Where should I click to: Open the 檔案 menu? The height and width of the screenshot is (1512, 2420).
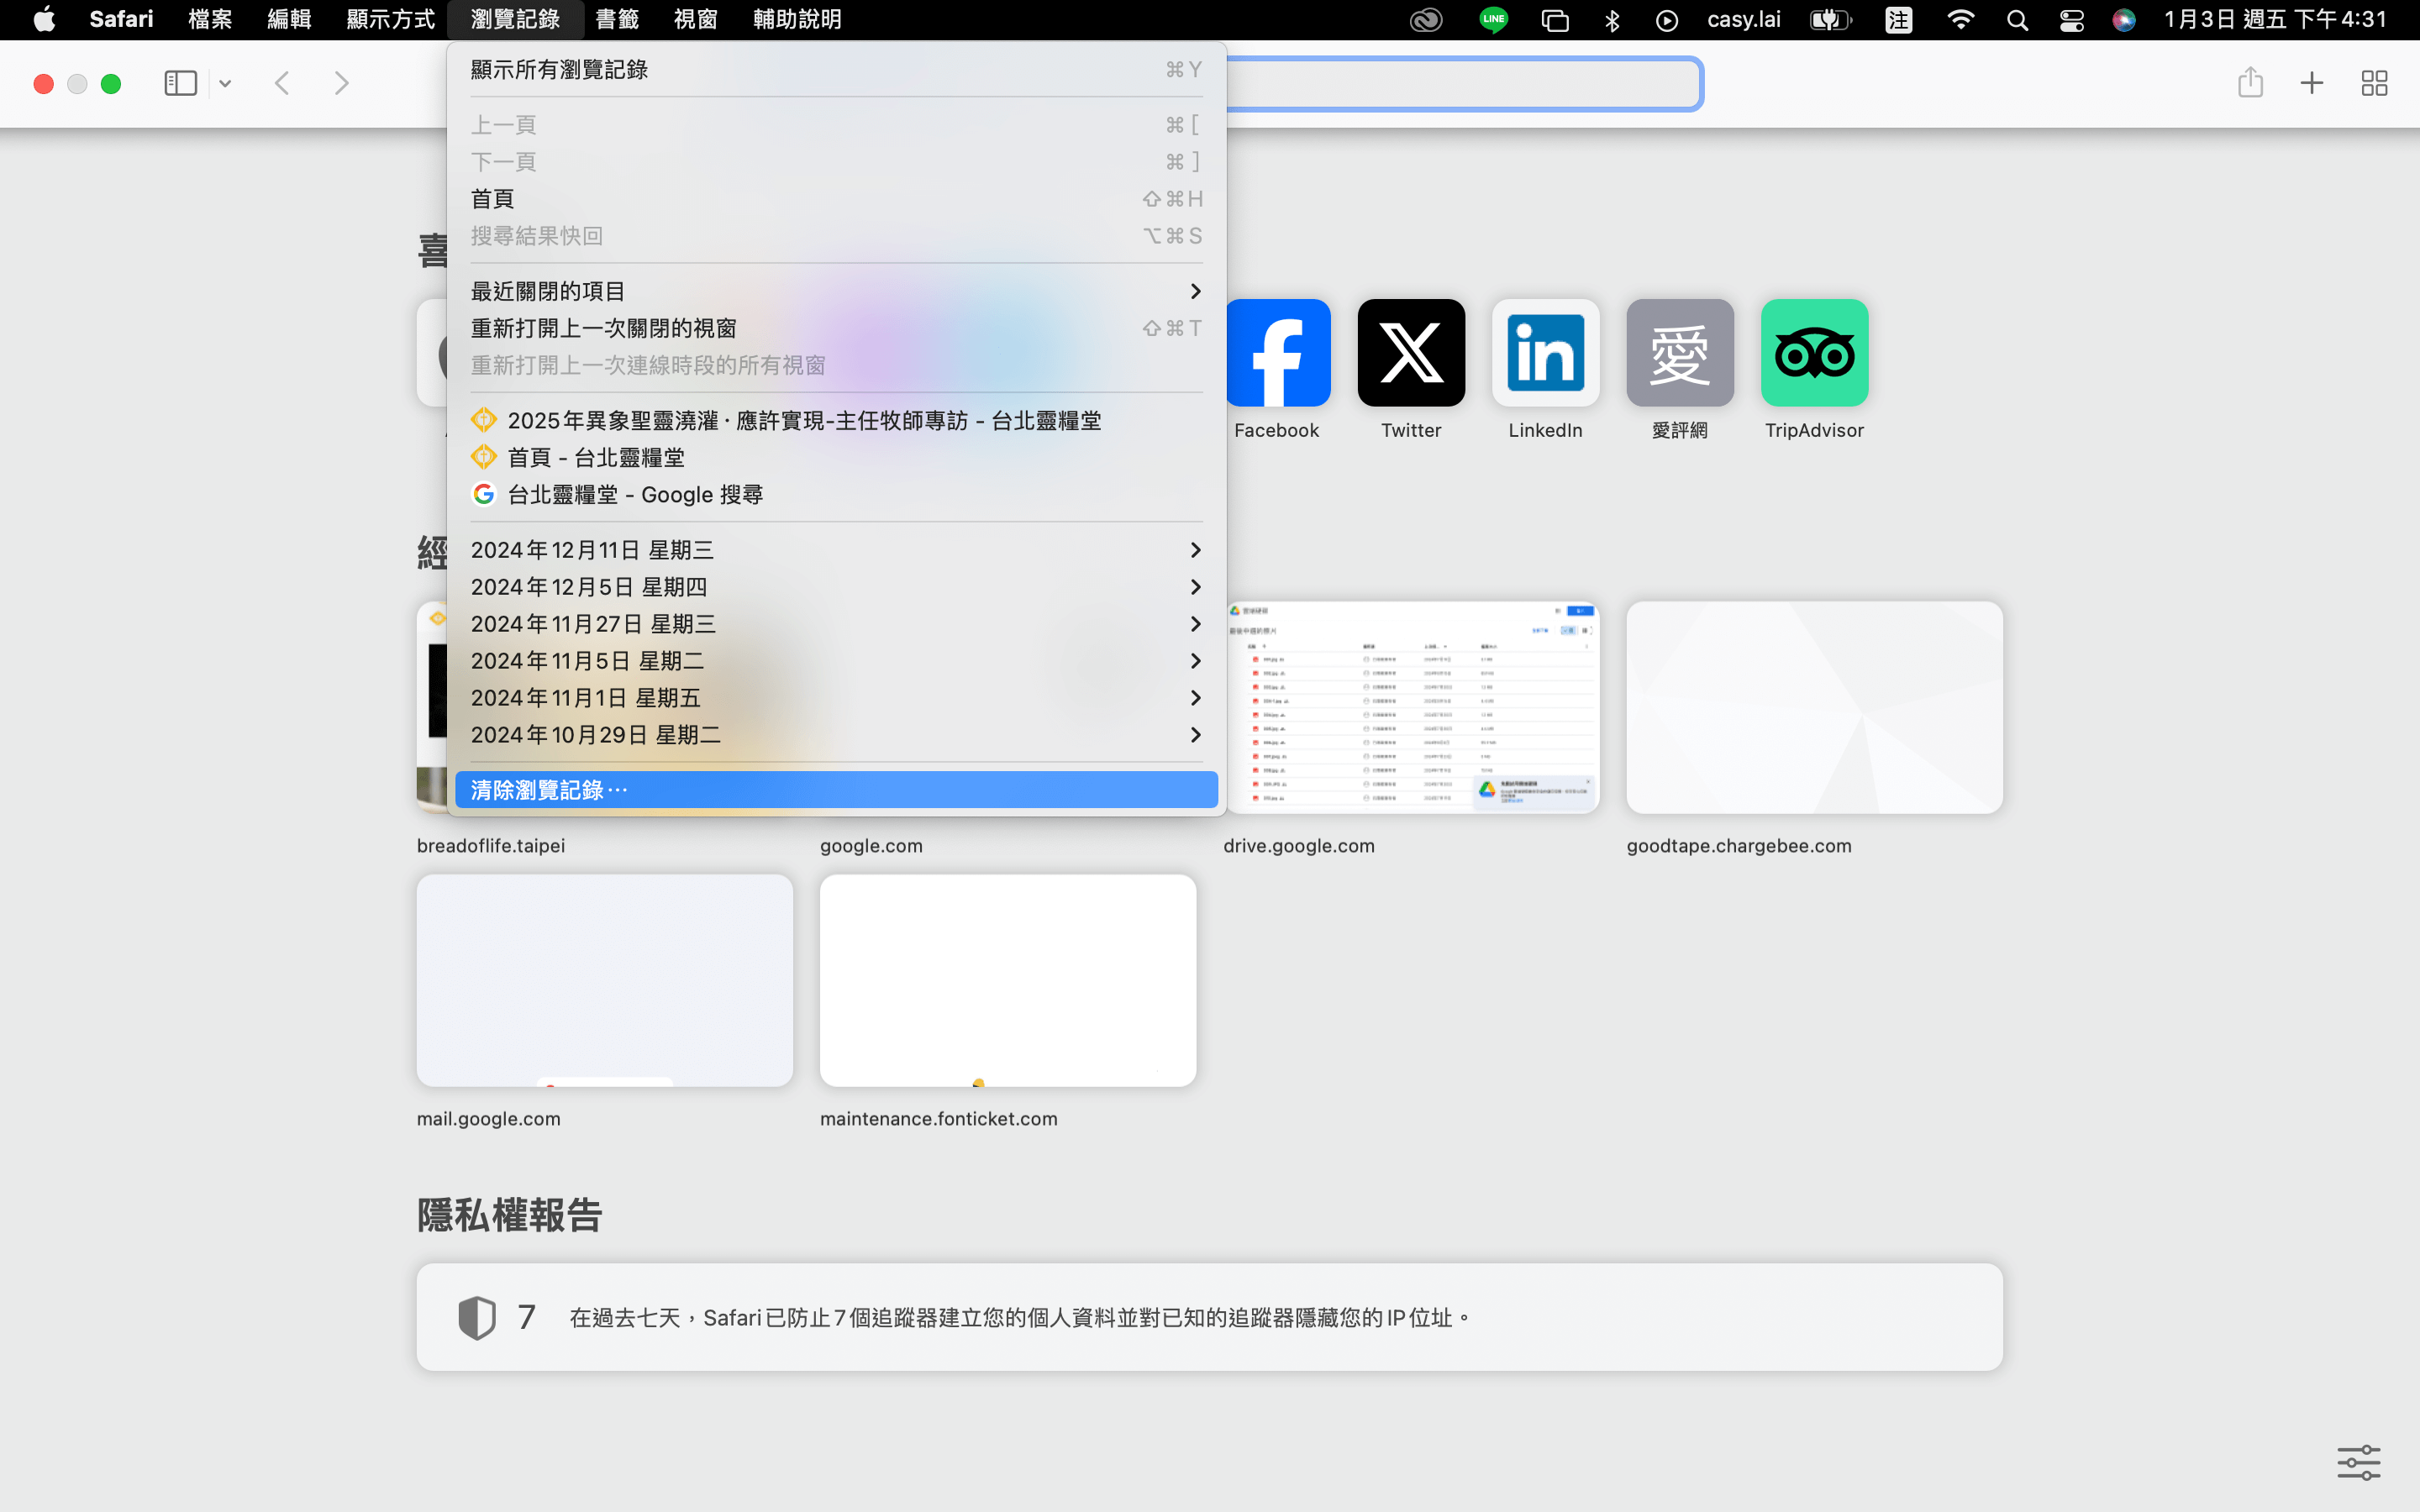pyautogui.click(x=210, y=19)
